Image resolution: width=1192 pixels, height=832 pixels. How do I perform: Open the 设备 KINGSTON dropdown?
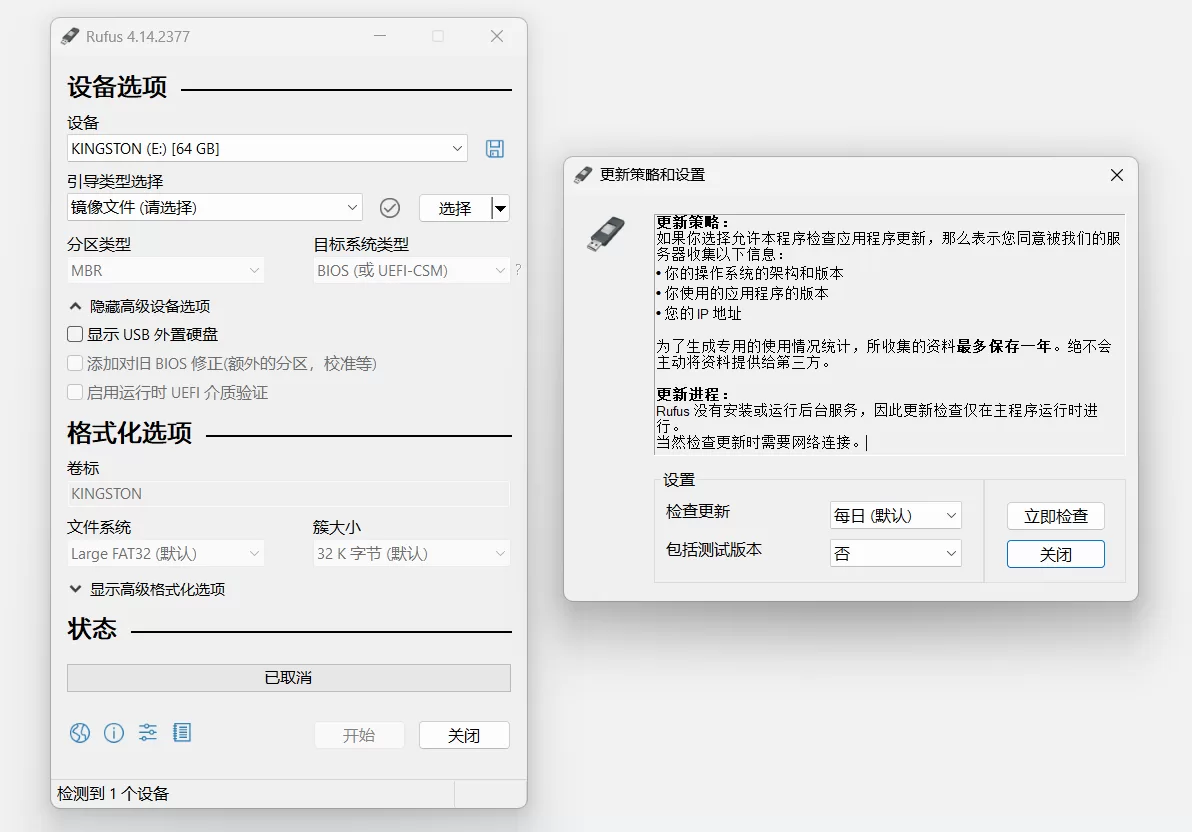tap(267, 148)
